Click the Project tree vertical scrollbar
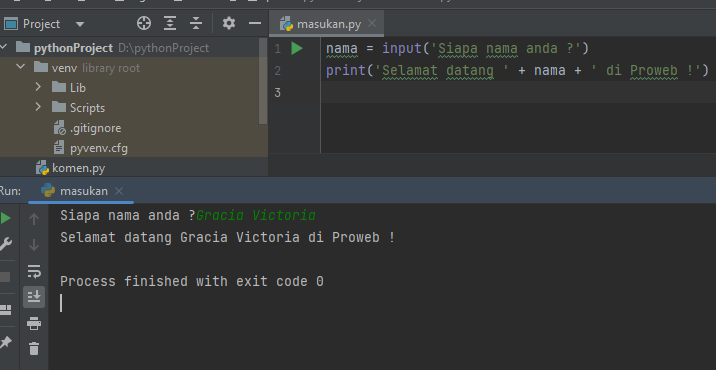Image resolution: width=716 pixels, height=370 pixels. (x=263, y=81)
